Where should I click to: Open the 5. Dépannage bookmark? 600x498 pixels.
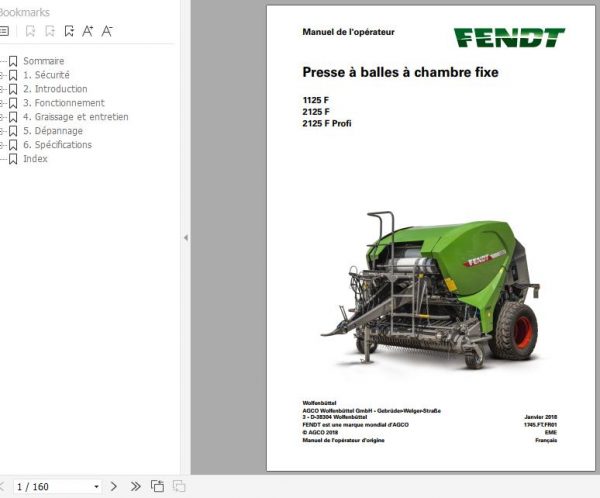pyautogui.click(x=53, y=131)
